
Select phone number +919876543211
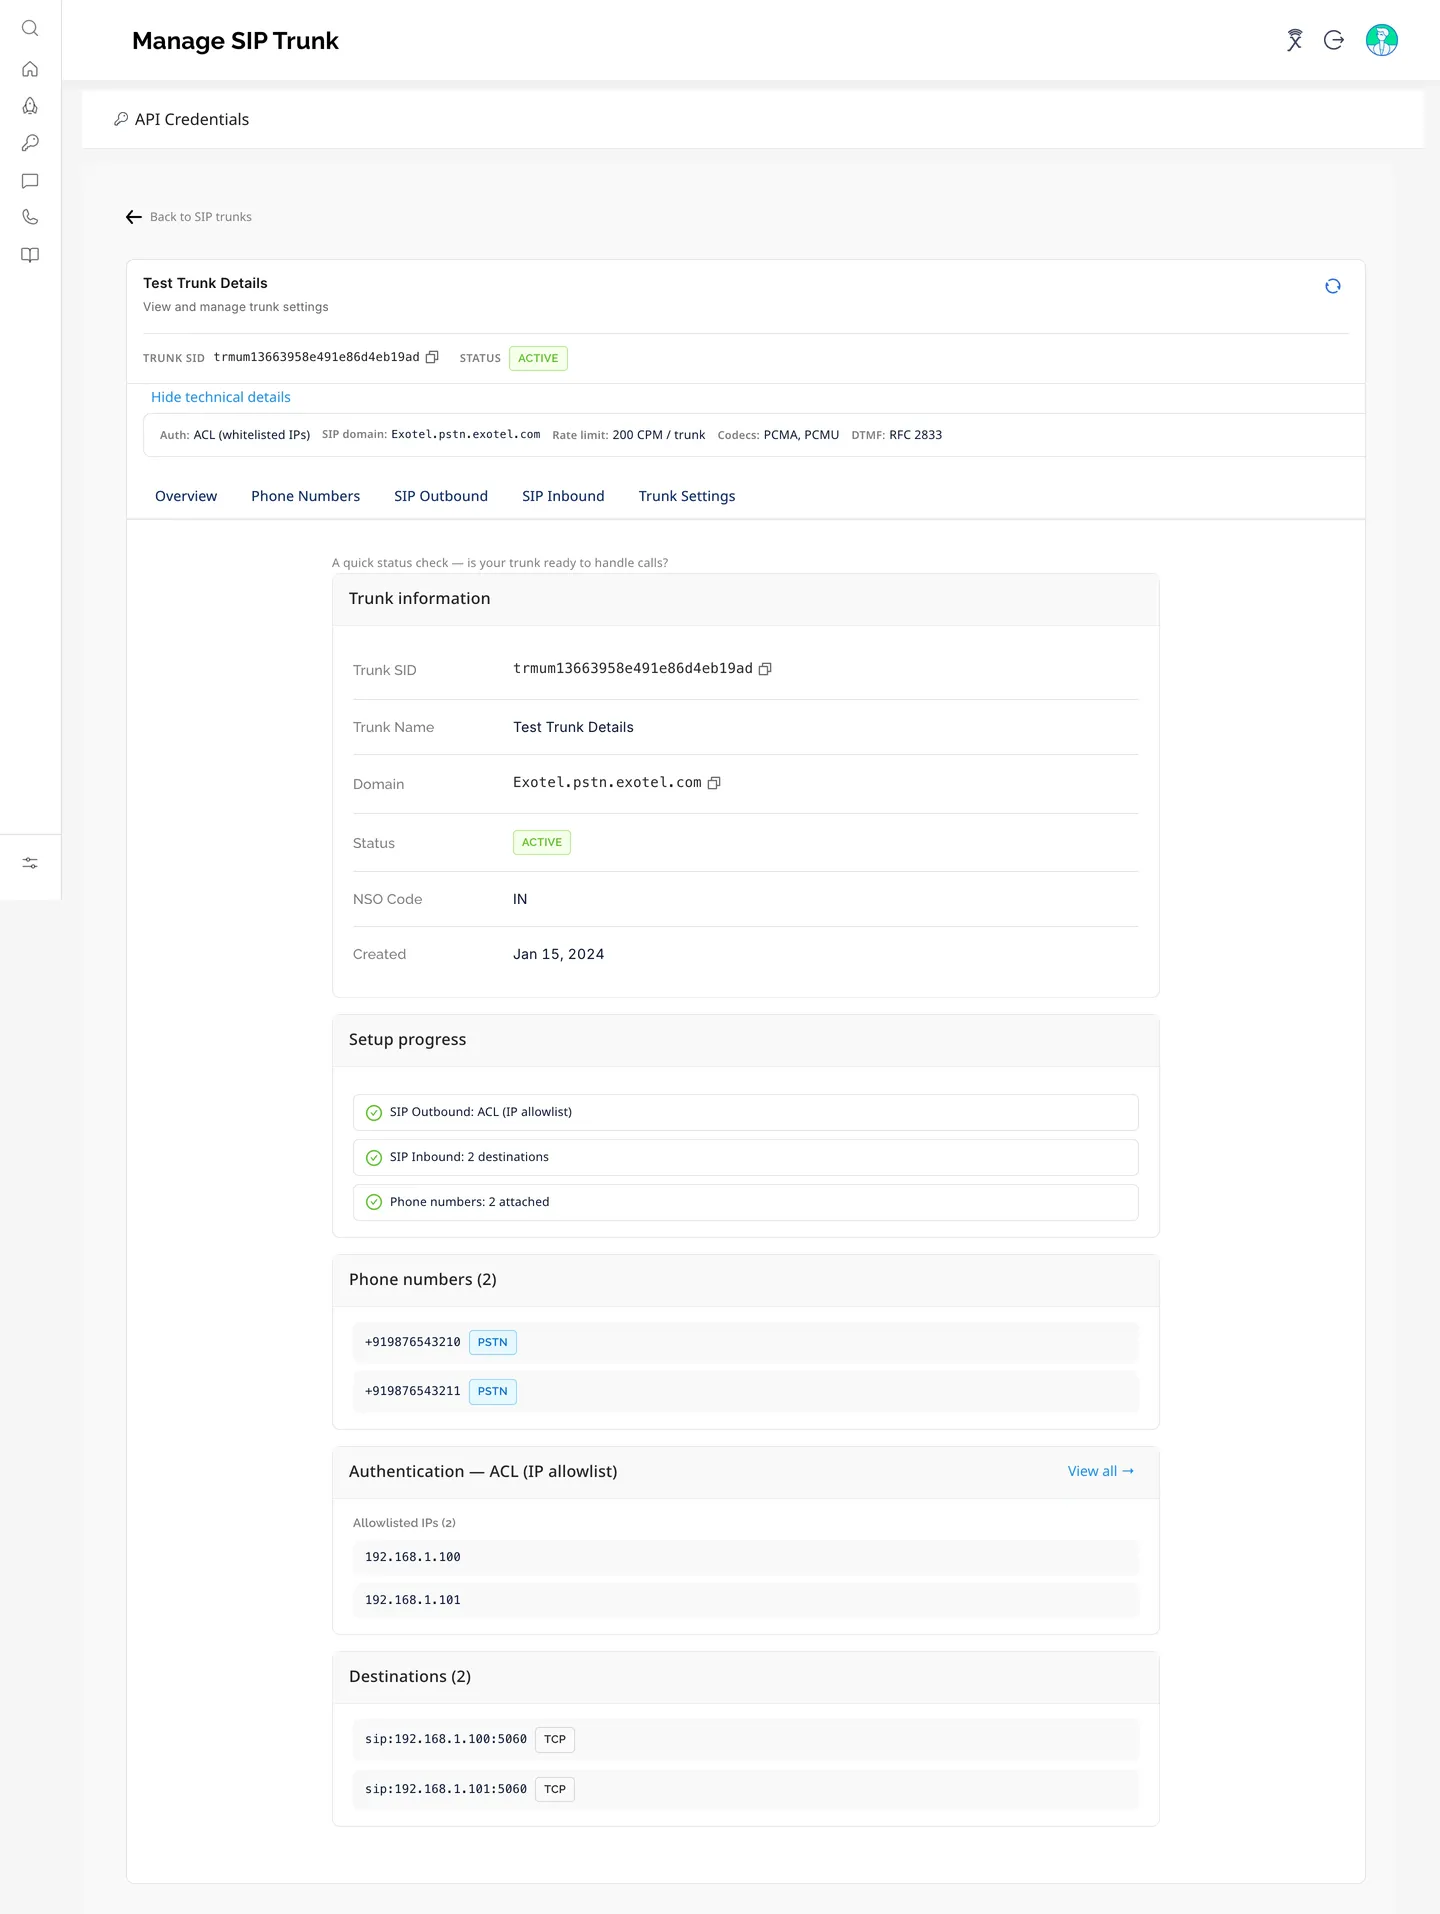point(745,1391)
